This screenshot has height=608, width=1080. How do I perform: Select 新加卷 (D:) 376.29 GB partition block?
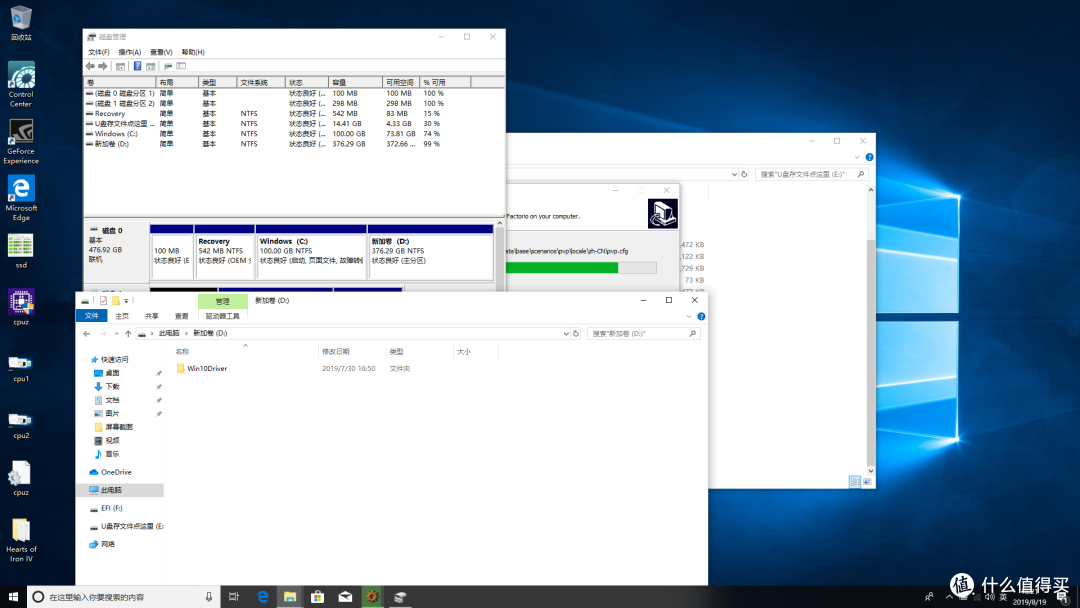coord(430,251)
